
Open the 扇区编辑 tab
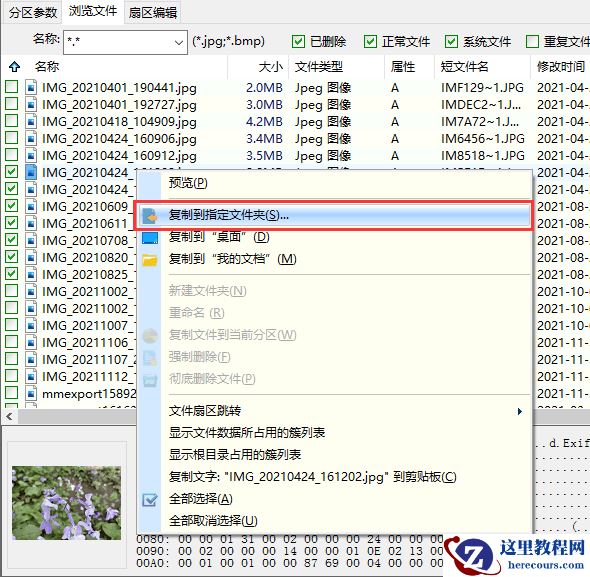153,12
